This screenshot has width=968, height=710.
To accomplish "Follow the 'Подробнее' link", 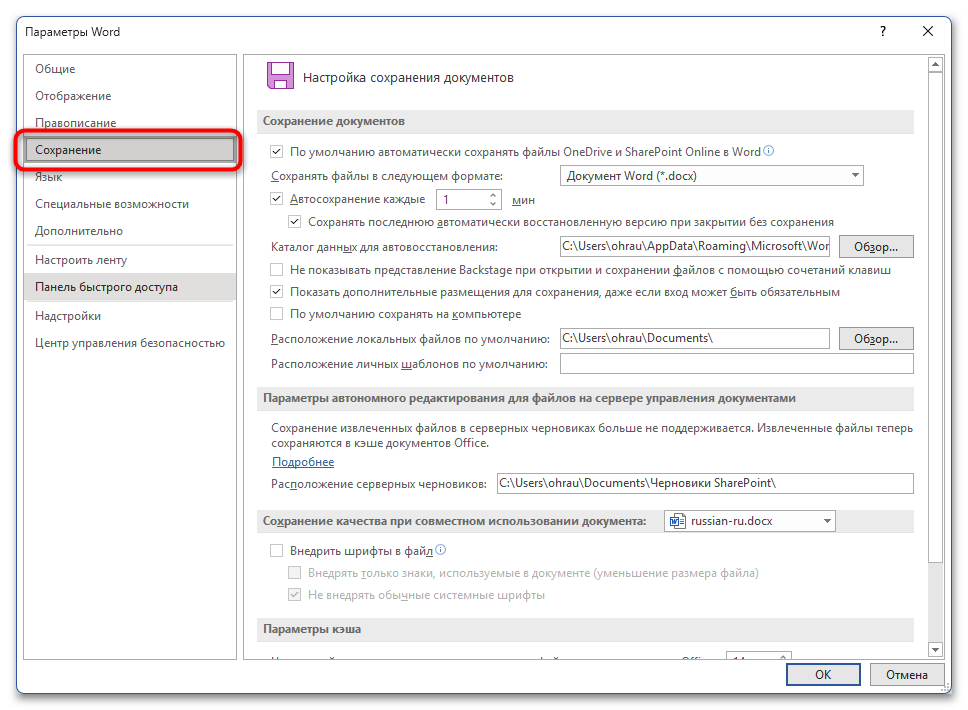I will [x=303, y=462].
